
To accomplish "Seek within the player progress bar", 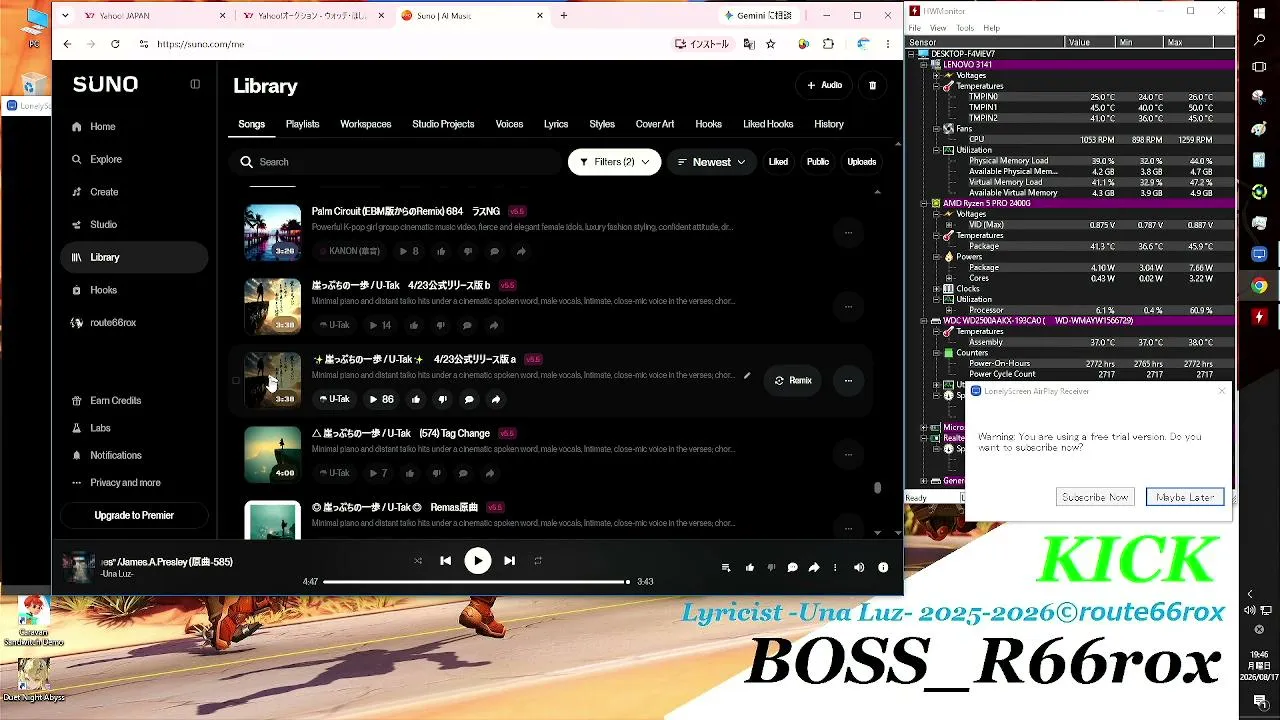I will coord(476,582).
